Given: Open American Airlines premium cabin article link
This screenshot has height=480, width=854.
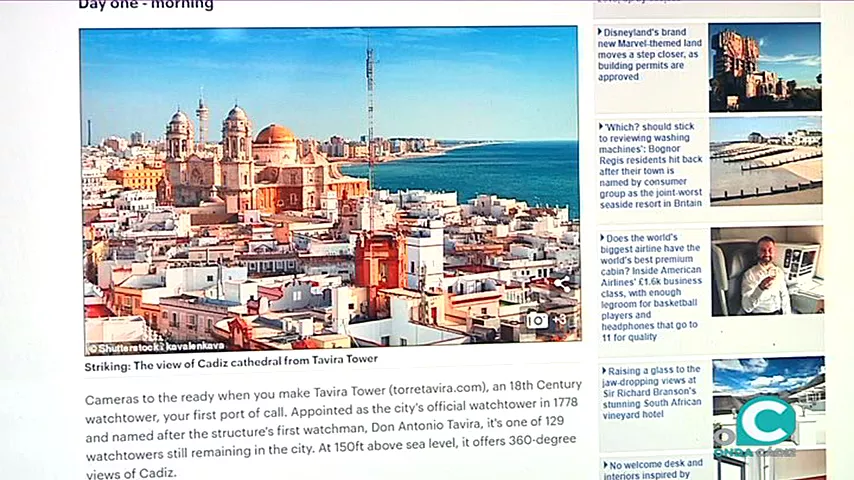Looking at the screenshot, I should pyautogui.click(x=651, y=287).
